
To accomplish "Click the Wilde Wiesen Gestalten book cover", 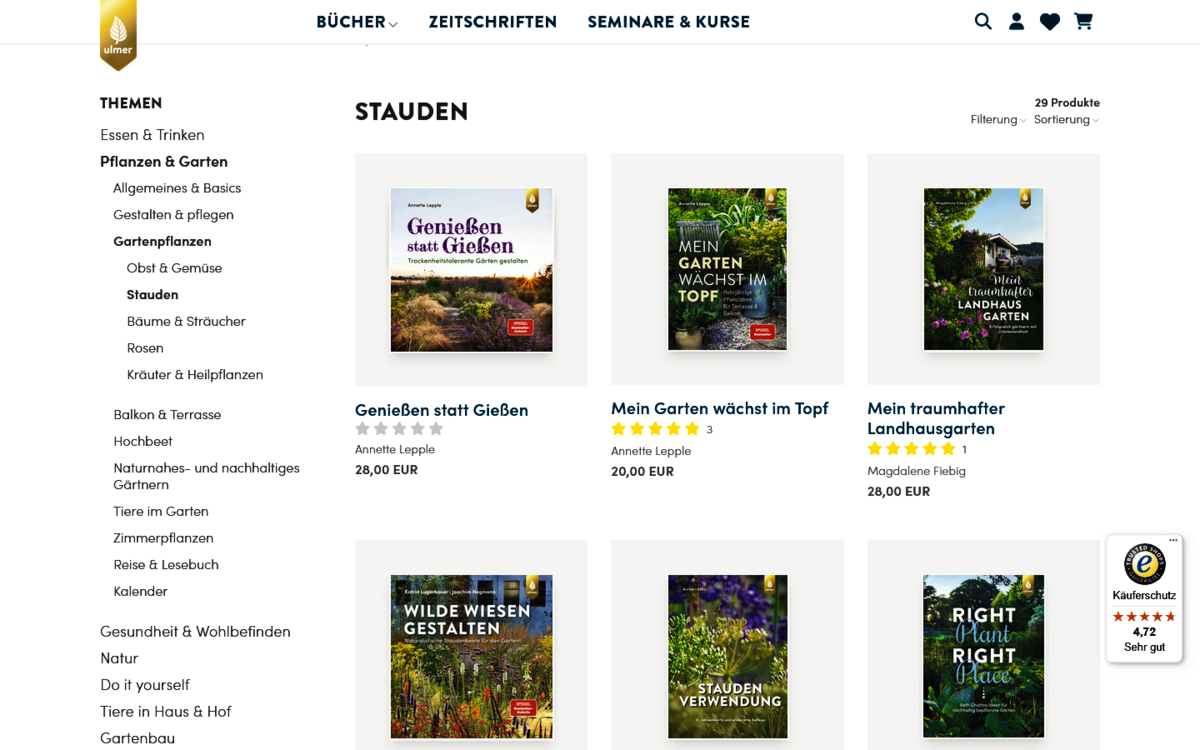I will 471,656.
